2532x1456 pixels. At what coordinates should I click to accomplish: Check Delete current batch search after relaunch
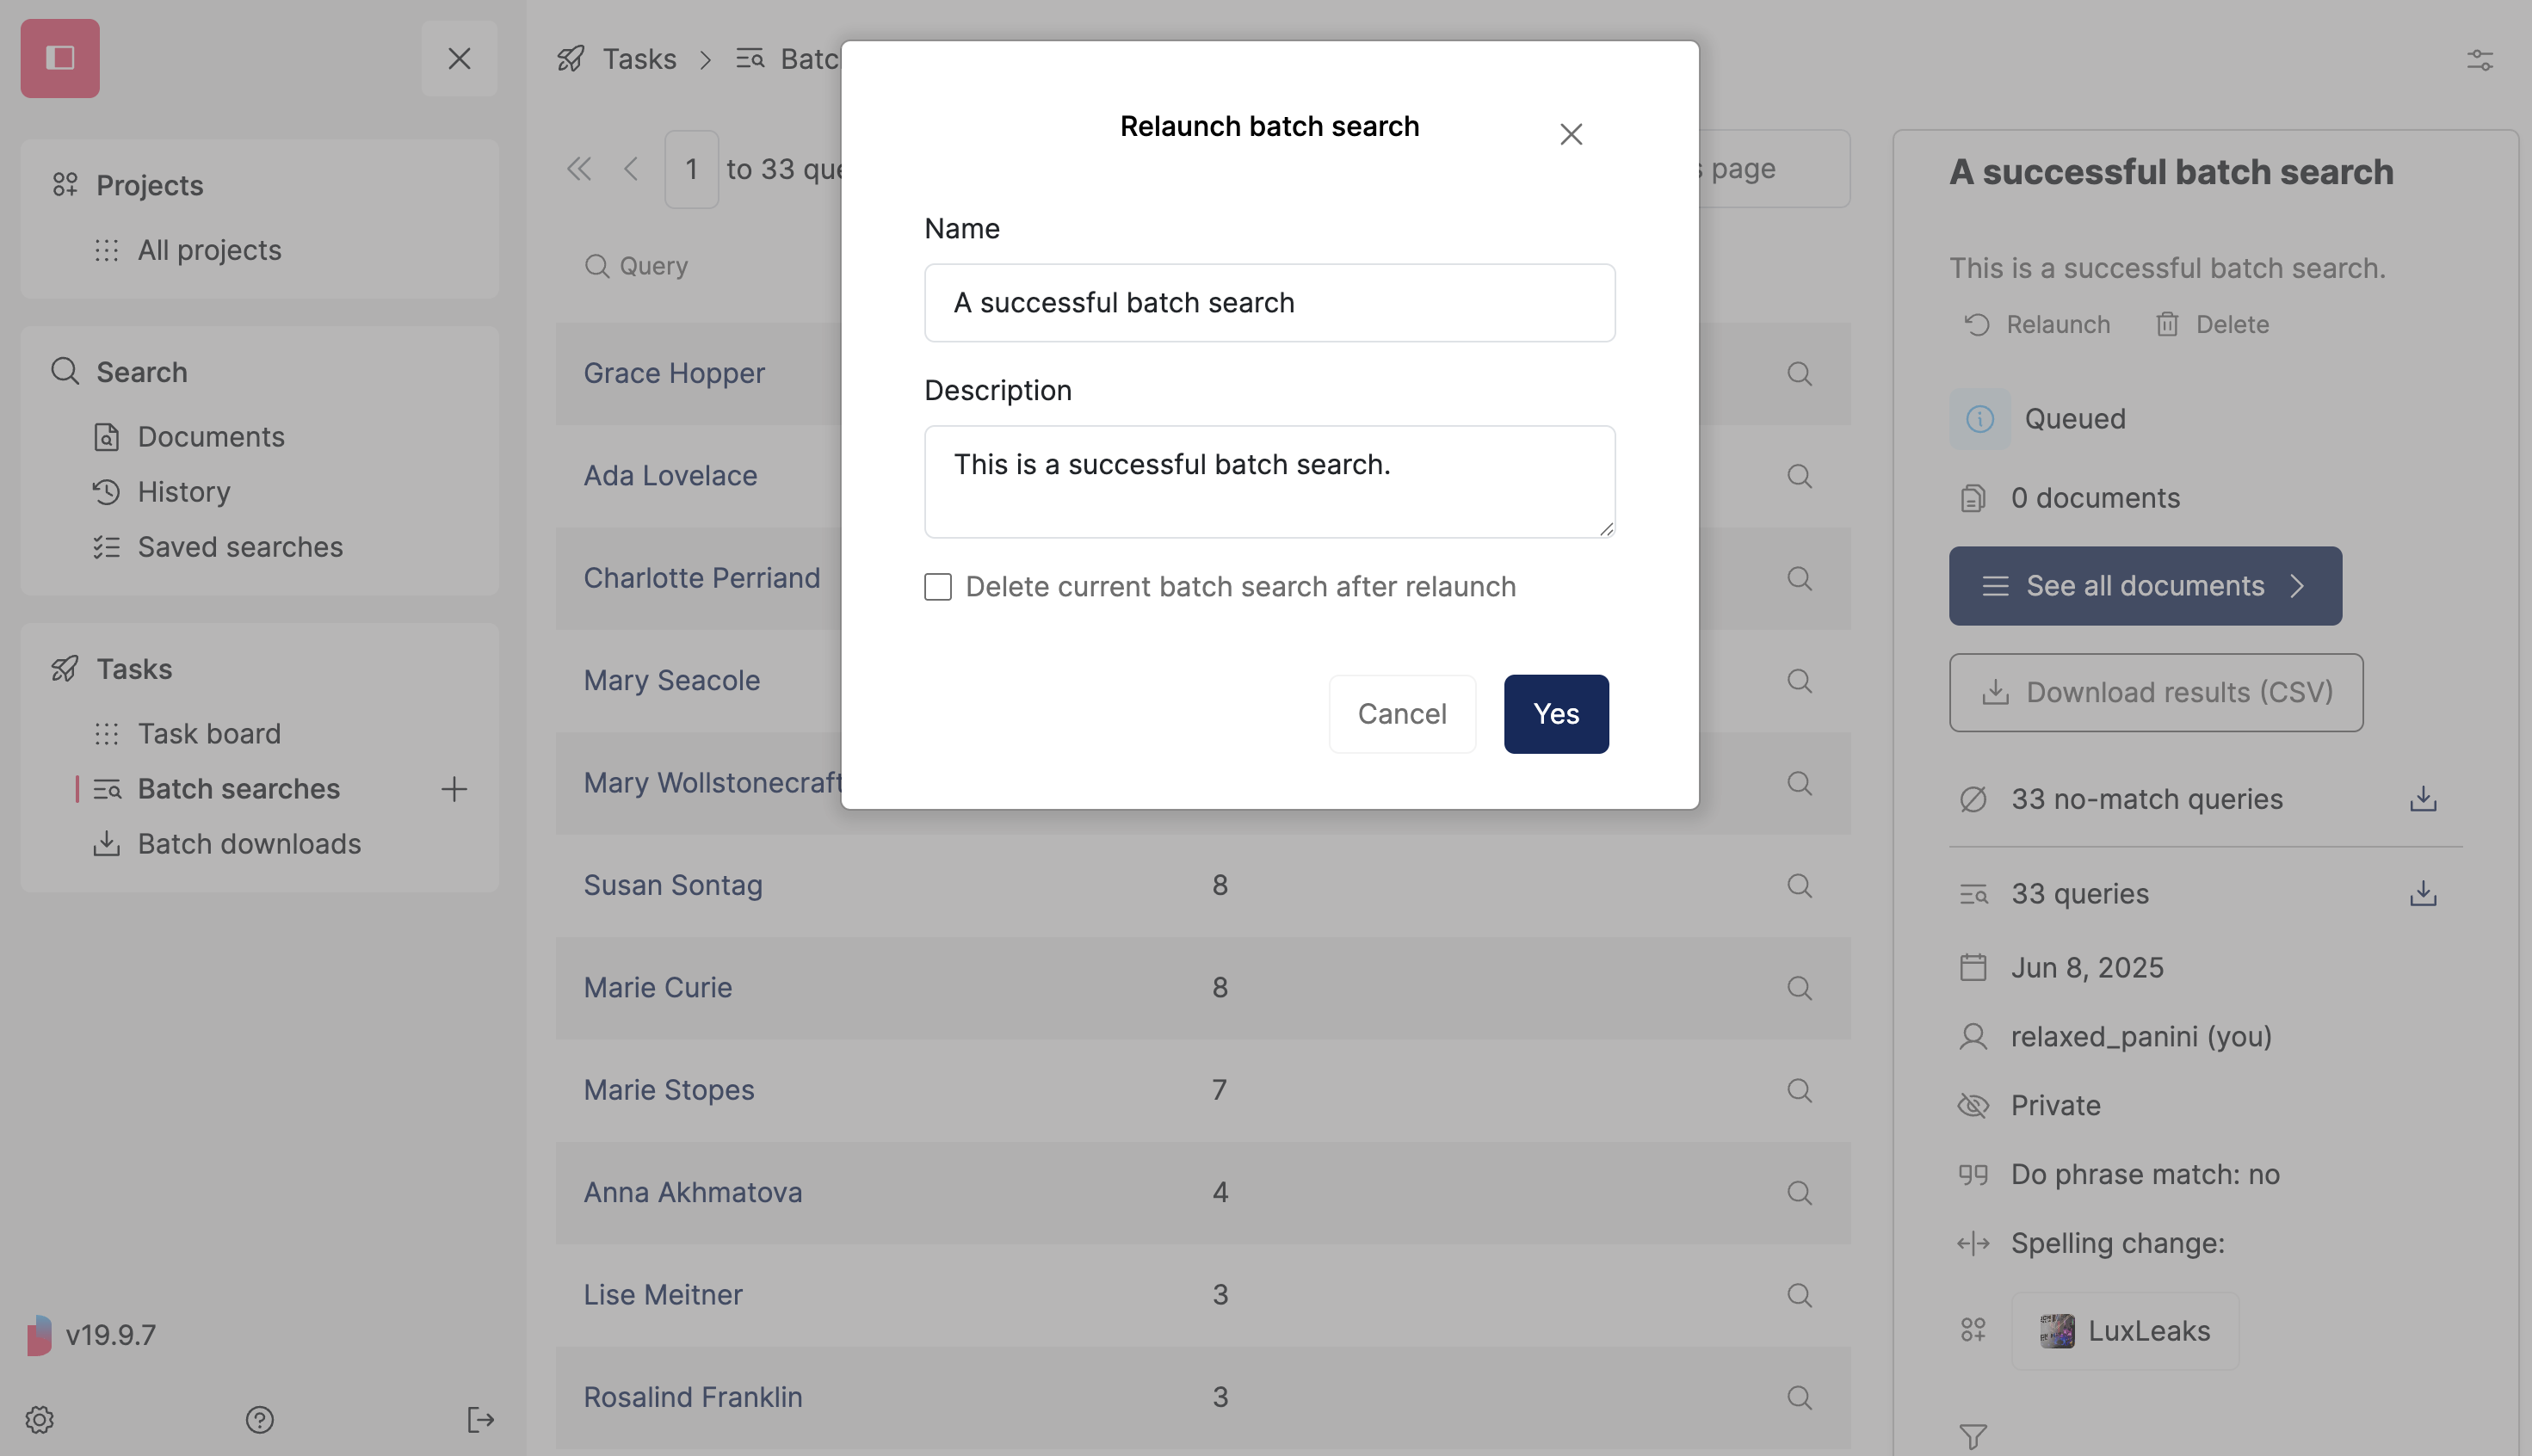tap(938, 587)
